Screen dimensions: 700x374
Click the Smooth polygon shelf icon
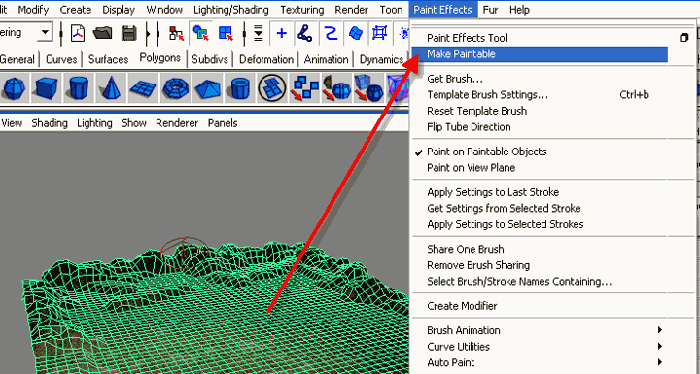pos(369,88)
